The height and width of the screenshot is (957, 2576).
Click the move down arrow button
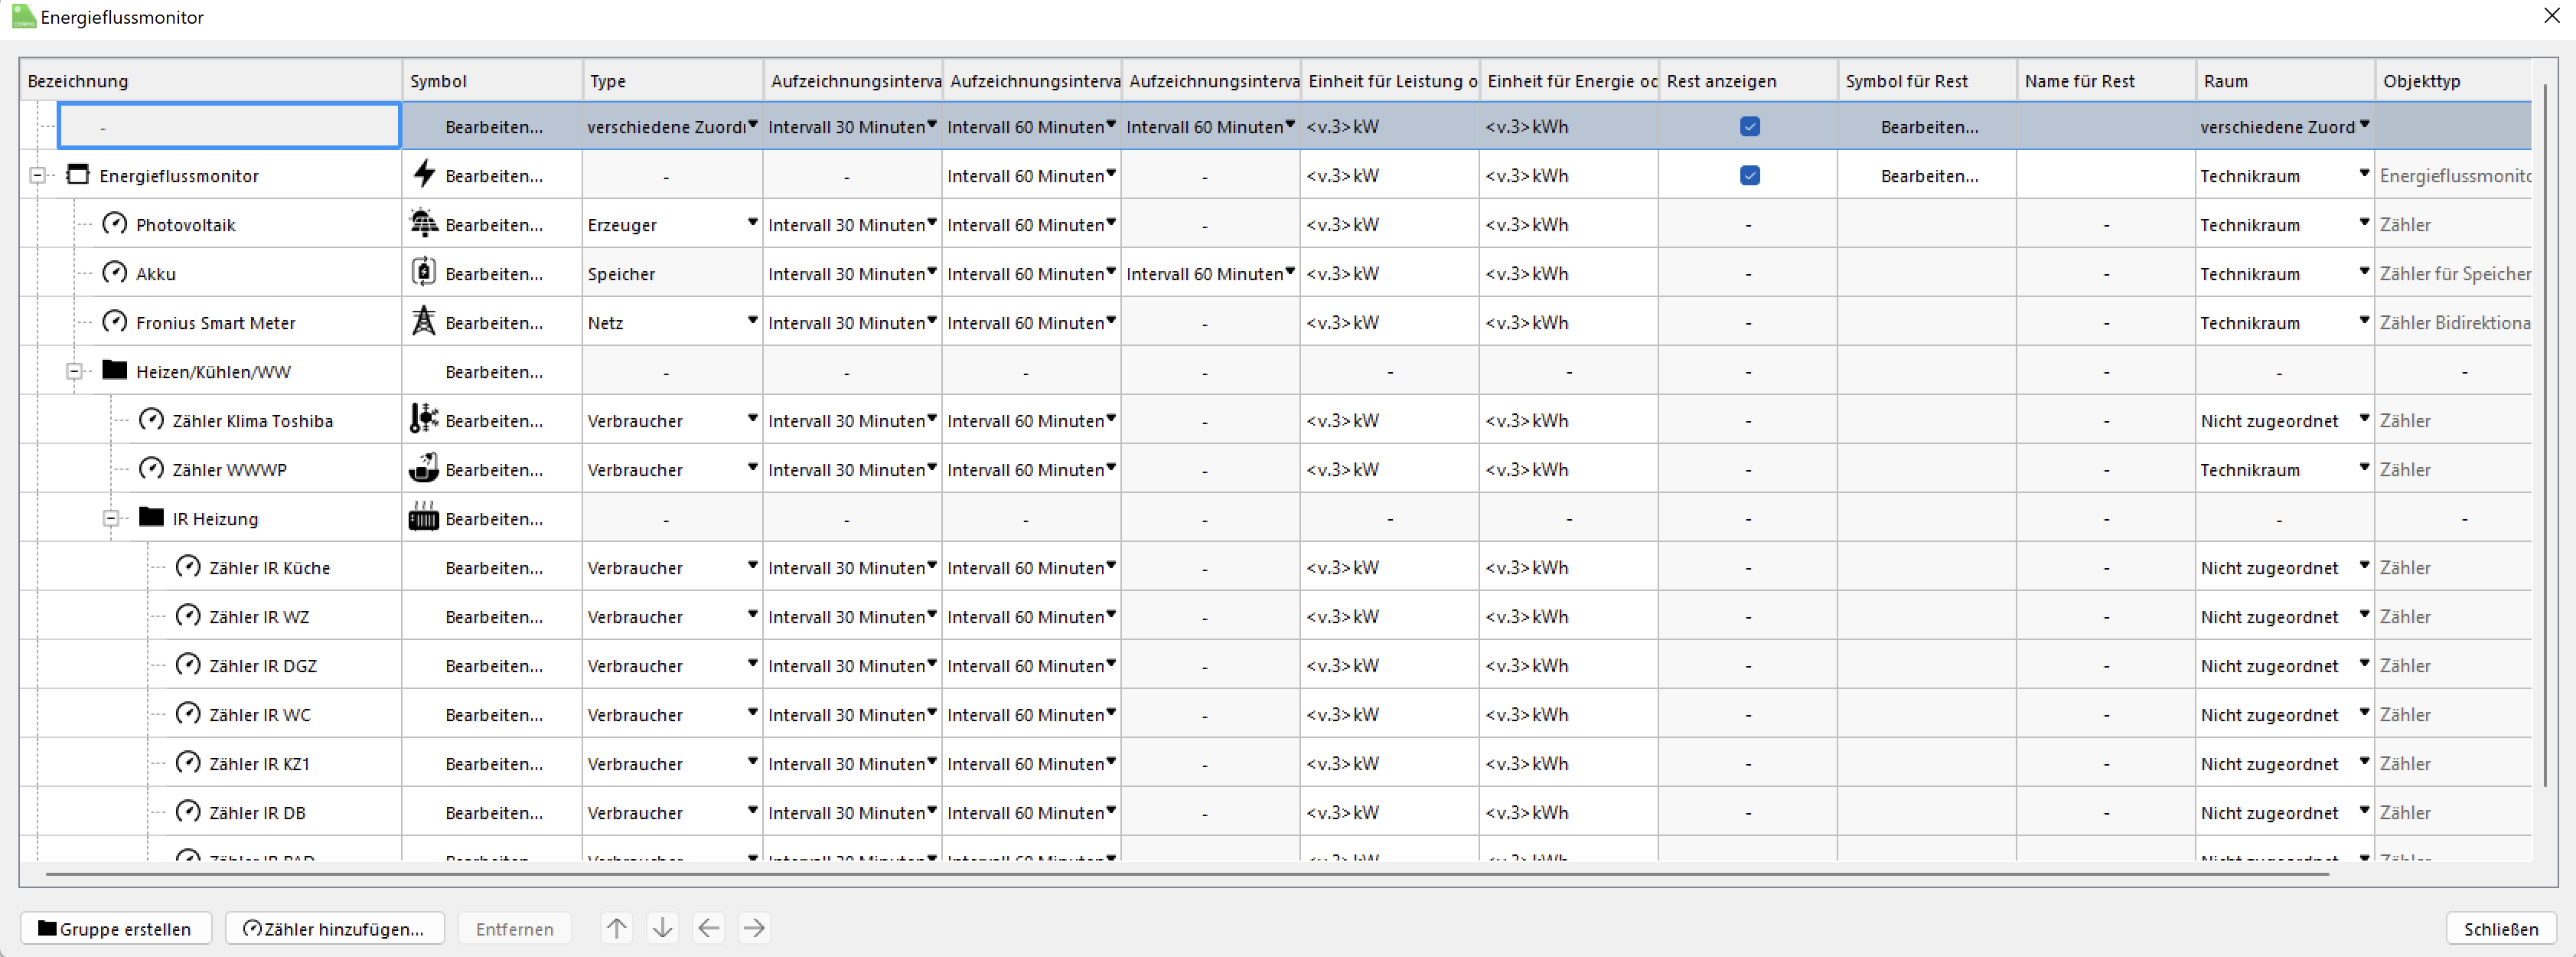pos(662,928)
